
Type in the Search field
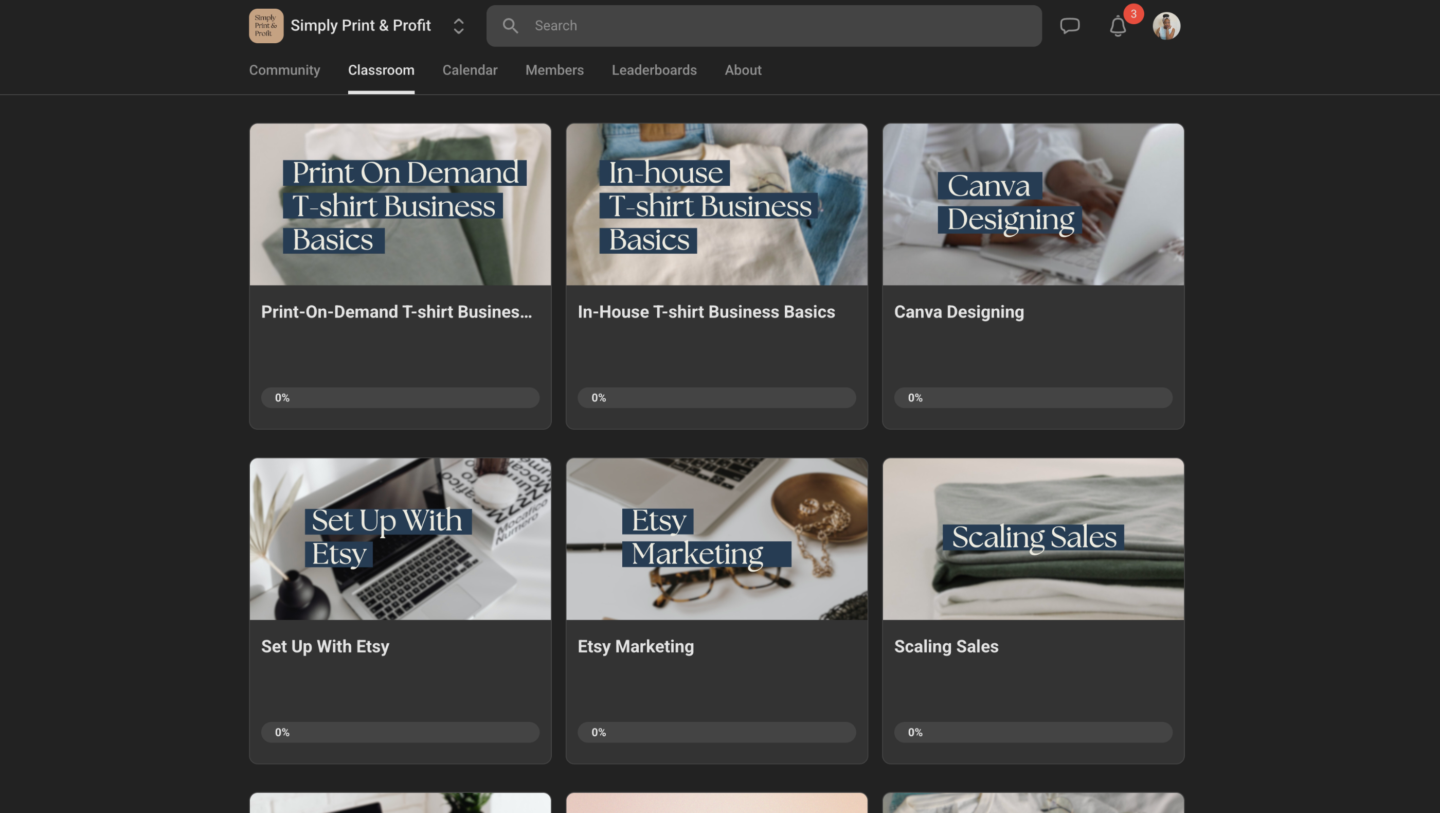[x=780, y=26]
